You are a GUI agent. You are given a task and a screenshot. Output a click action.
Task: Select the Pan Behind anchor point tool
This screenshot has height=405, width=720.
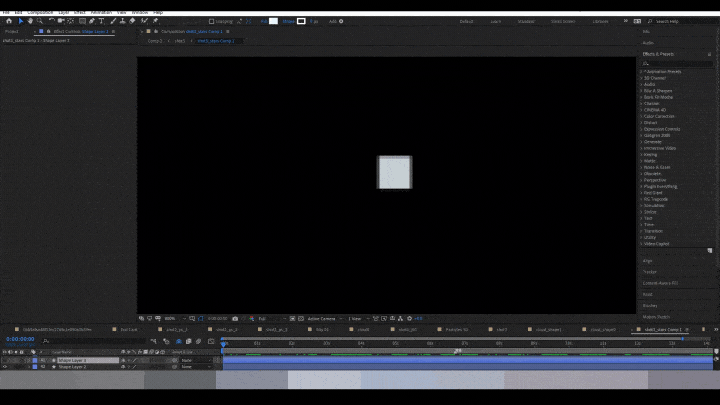71,21
